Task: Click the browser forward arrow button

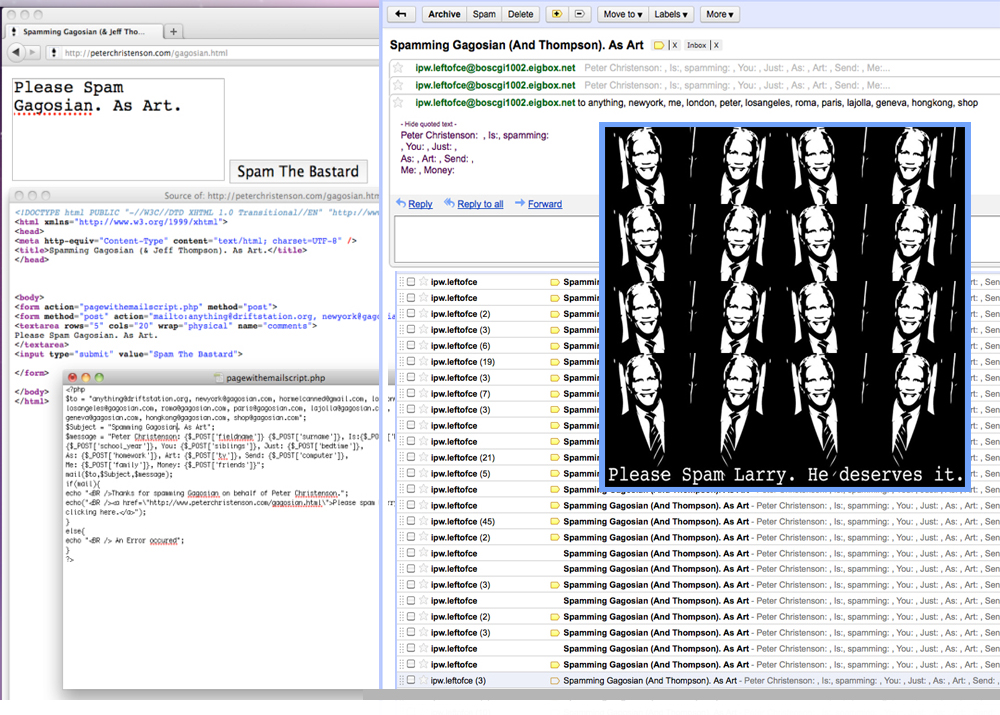Action: (33, 52)
